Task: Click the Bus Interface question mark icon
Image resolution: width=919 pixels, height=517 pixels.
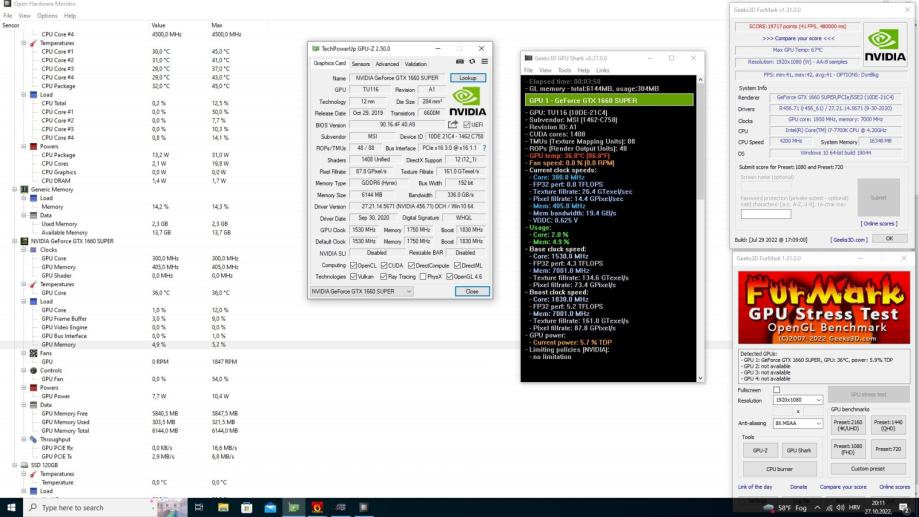Action: (x=484, y=148)
